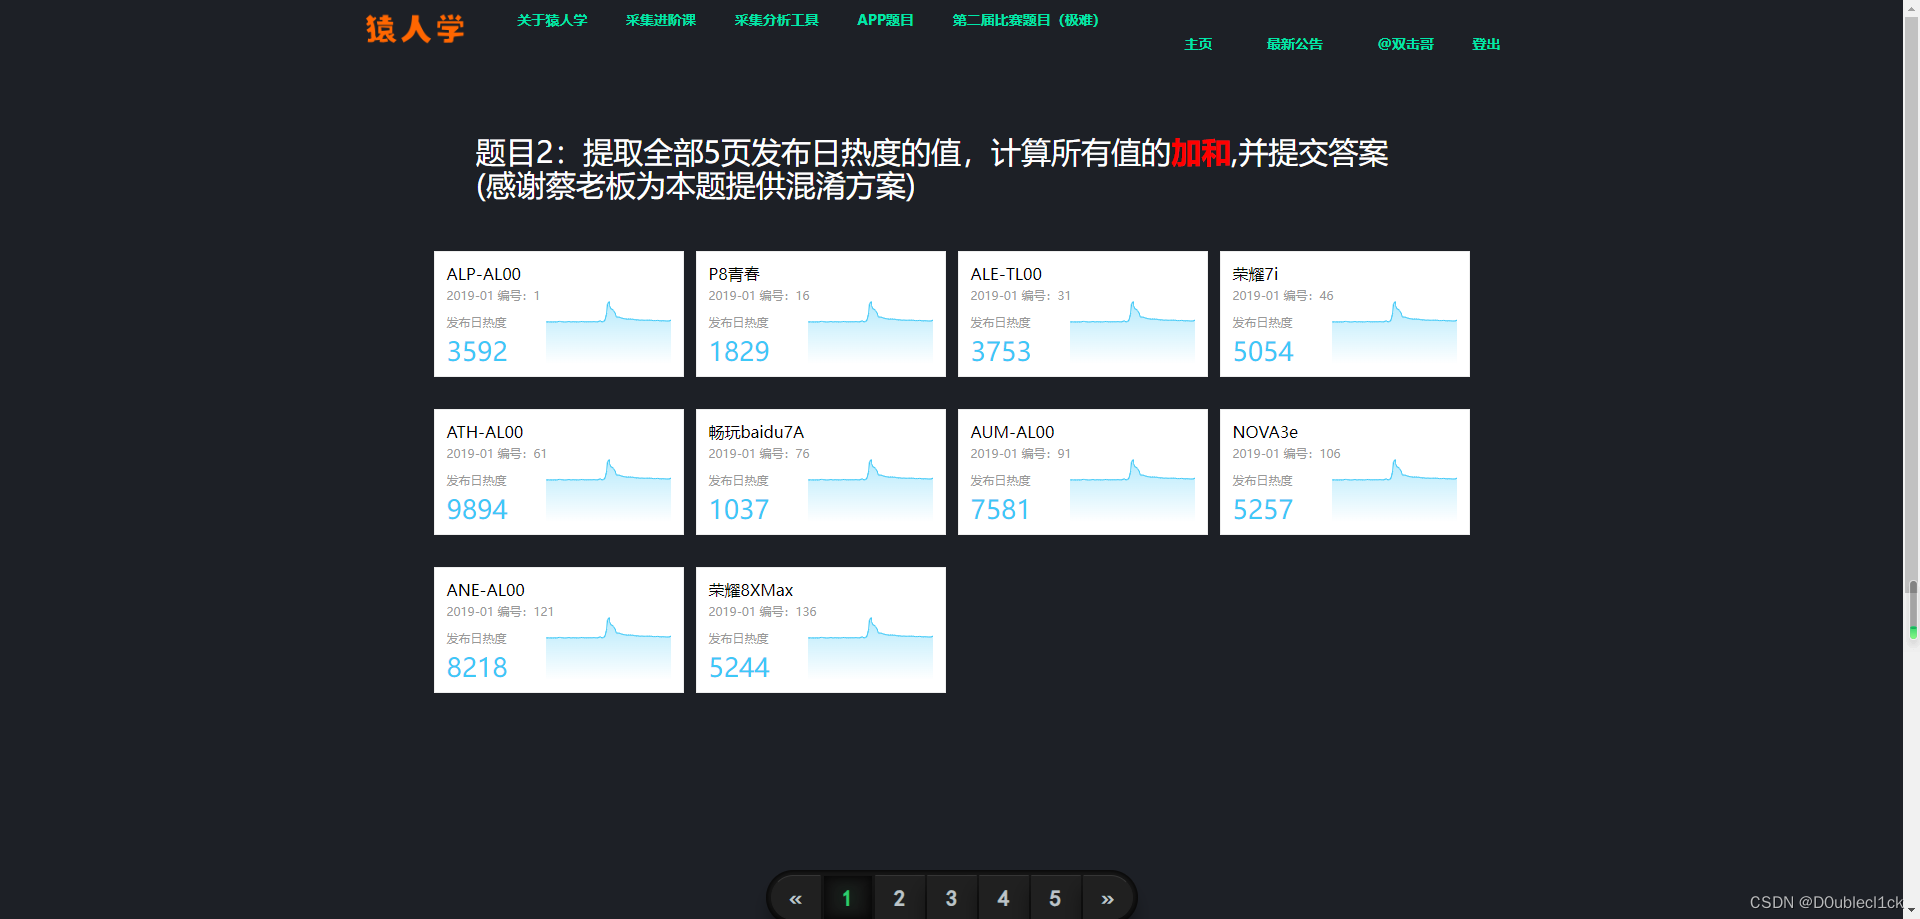Click the heat value 3592
The image size is (1920, 919).
[x=477, y=351]
